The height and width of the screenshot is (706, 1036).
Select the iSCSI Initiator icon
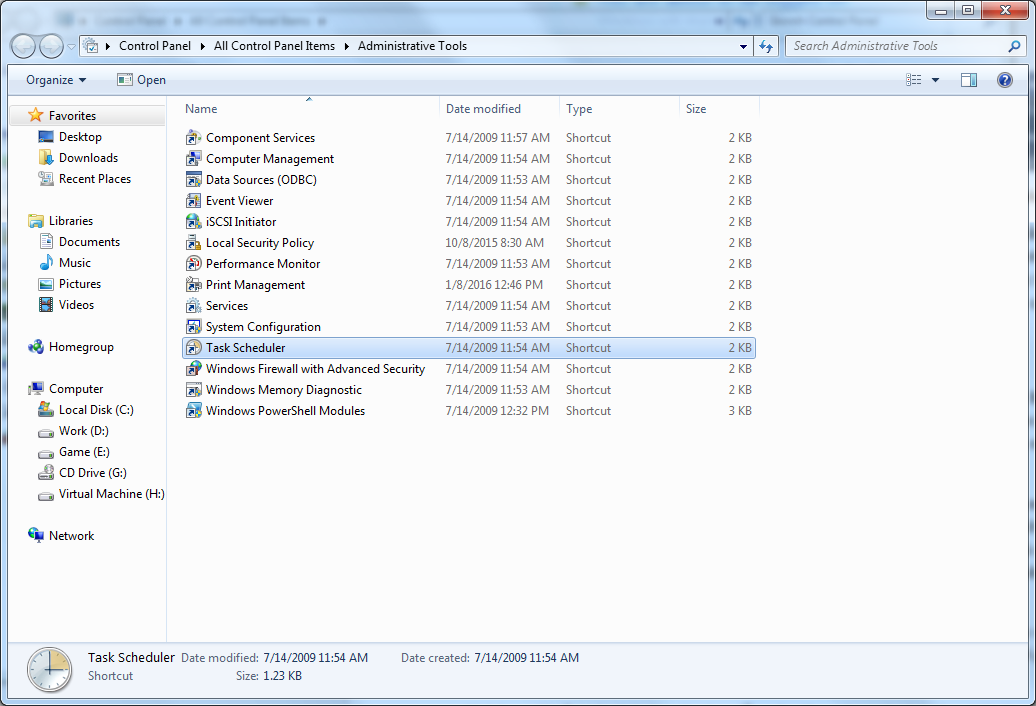pyautogui.click(x=193, y=222)
